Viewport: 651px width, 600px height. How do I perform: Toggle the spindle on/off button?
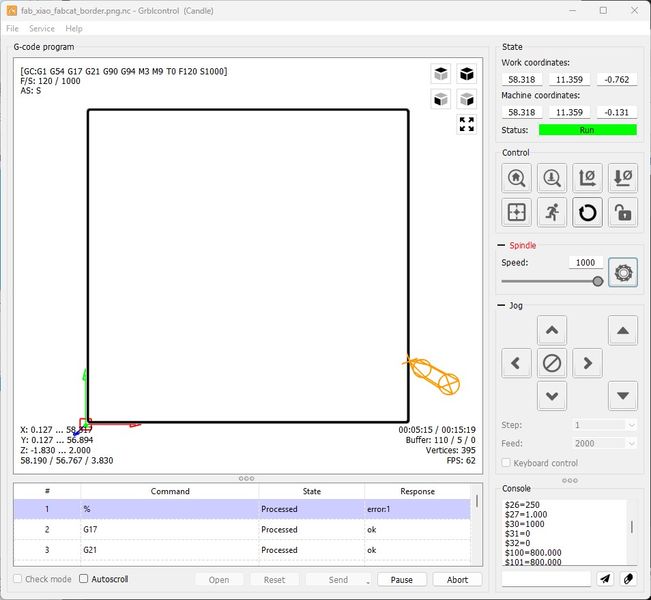[623, 272]
